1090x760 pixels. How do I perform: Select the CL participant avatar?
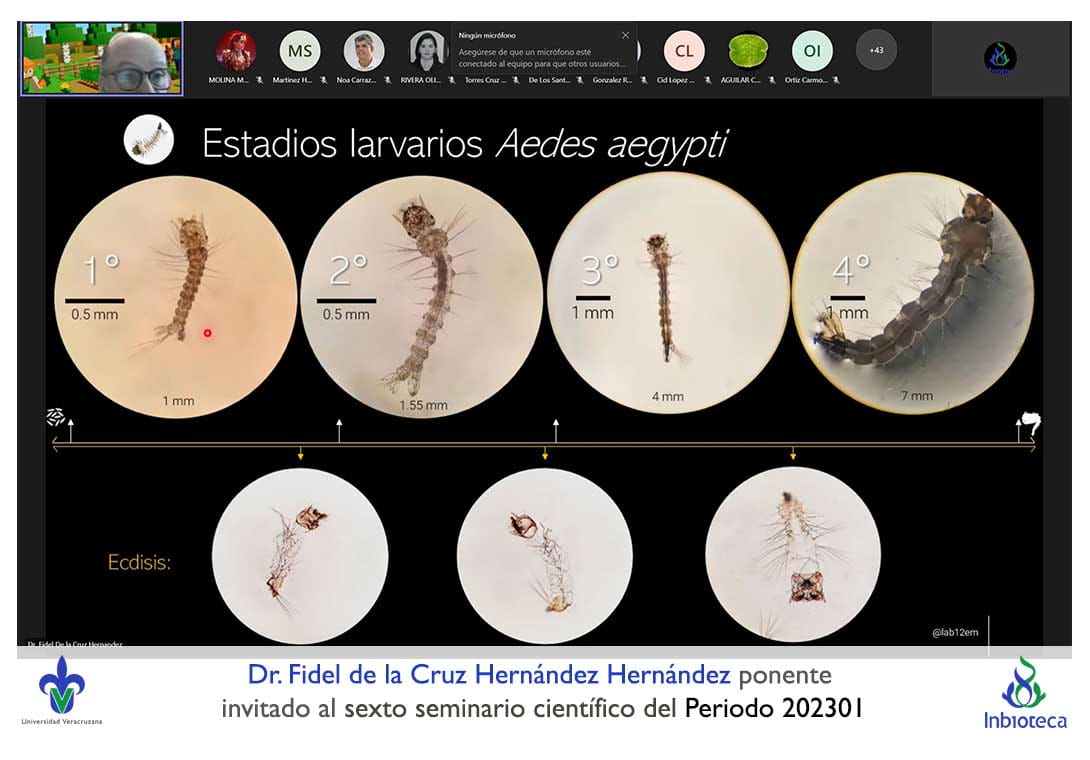pyautogui.click(x=684, y=50)
